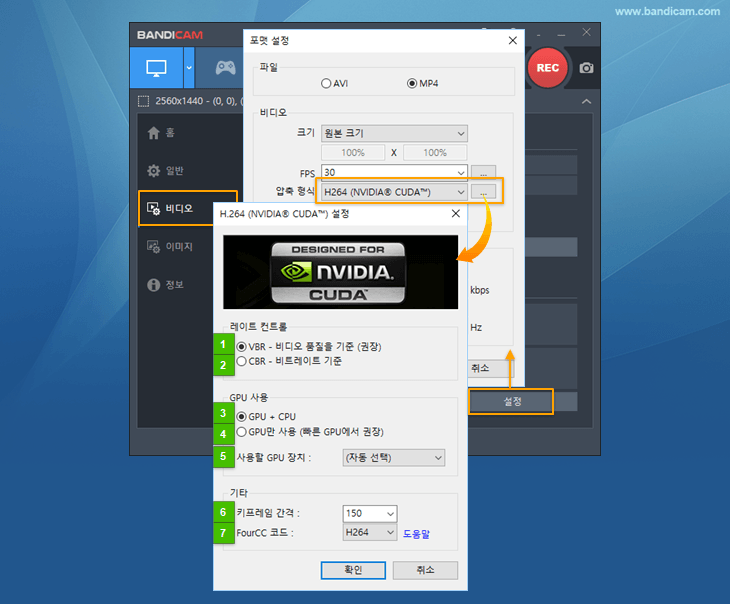Select MP4 file format

(x=422, y=83)
